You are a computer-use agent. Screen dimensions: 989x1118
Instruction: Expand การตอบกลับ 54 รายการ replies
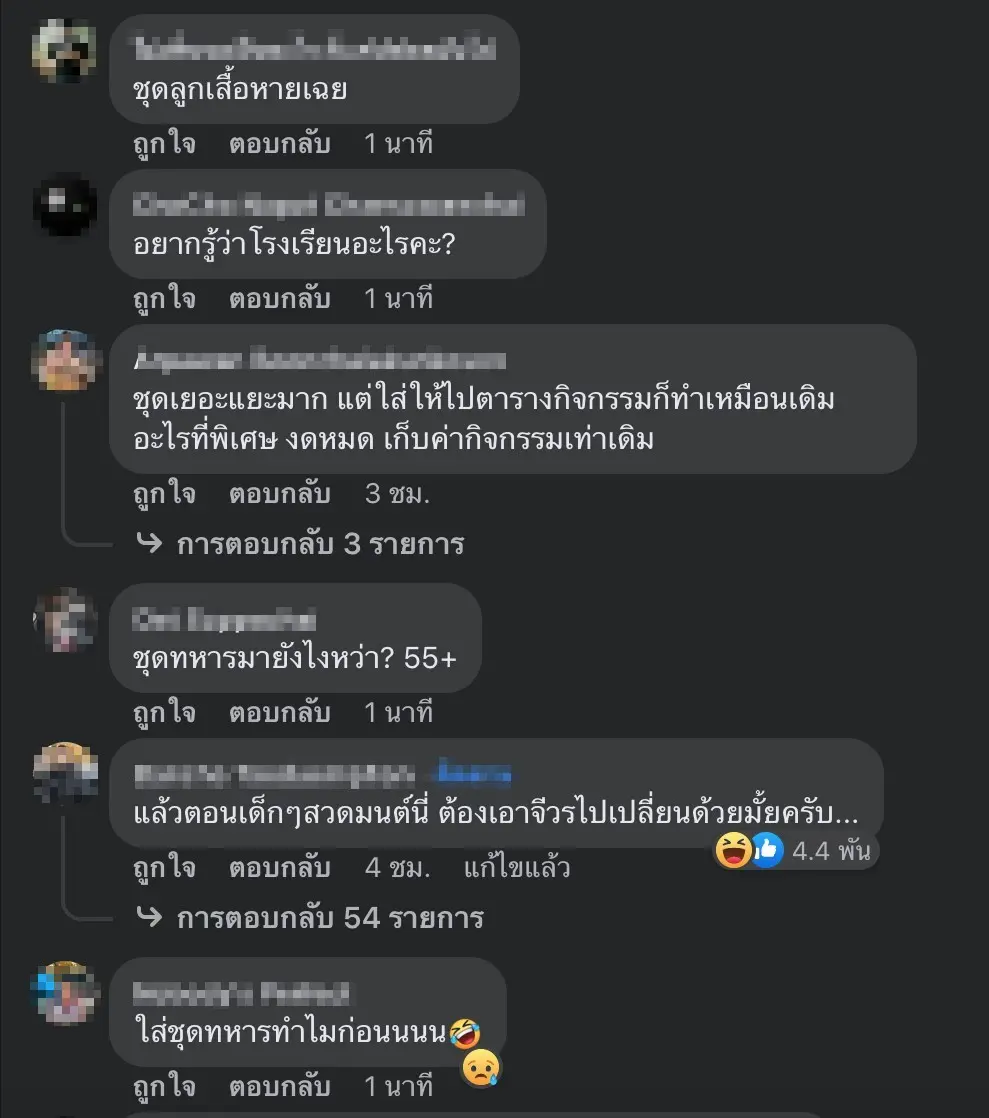(330, 918)
